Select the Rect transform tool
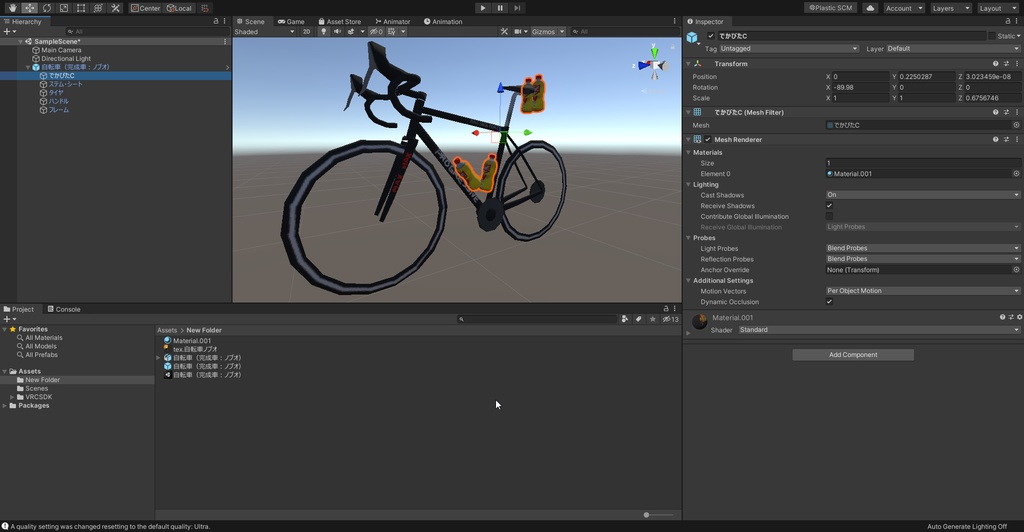 pos(81,8)
